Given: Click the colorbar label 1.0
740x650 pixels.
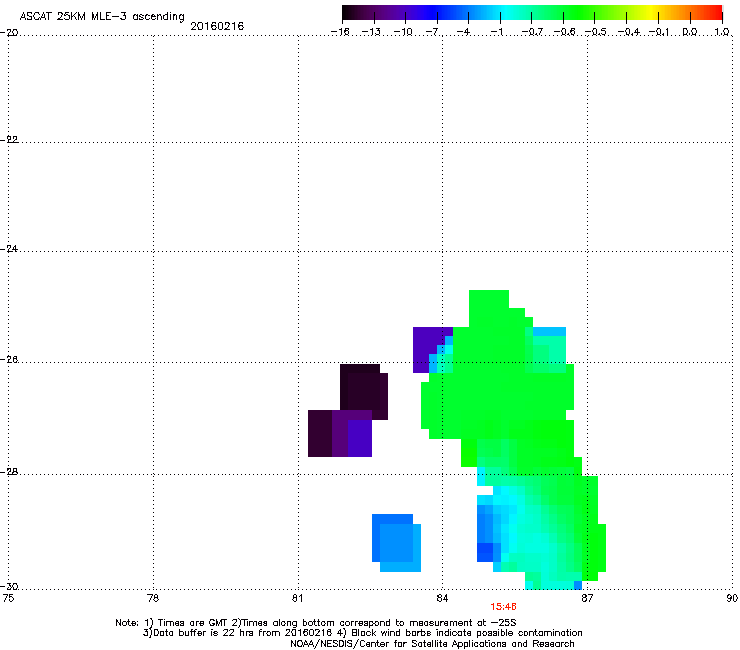Looking at the screenshot, I should pyautogui.click(x=722, y=32).
